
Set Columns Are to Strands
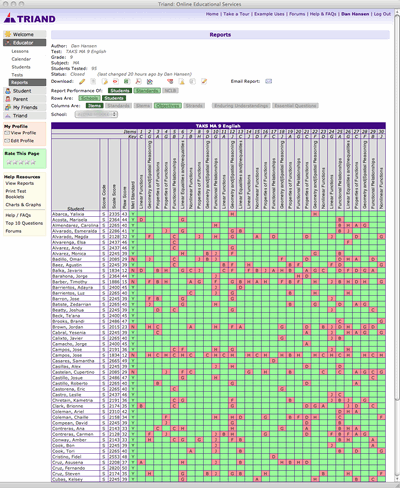click(x=194, y=106)
